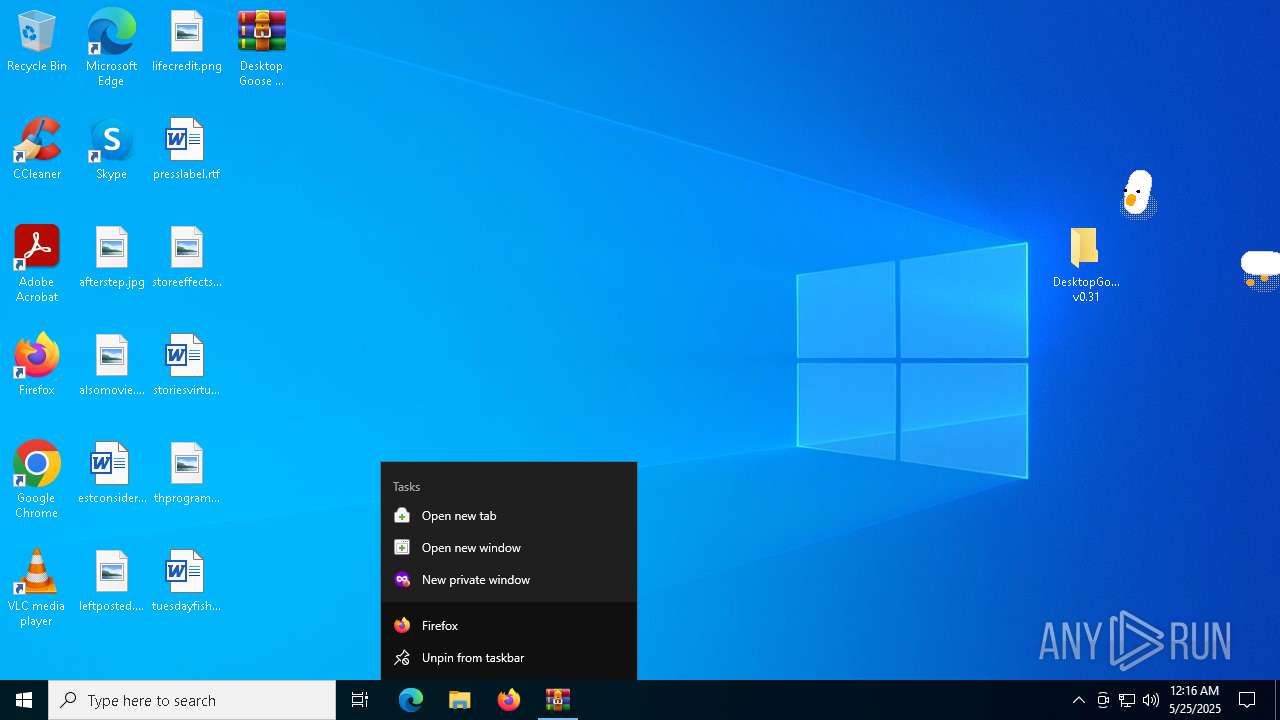Viewport: 1280px width, 720px height.
Task: Select the leftposted image file
Action: (x=111, y=582)
